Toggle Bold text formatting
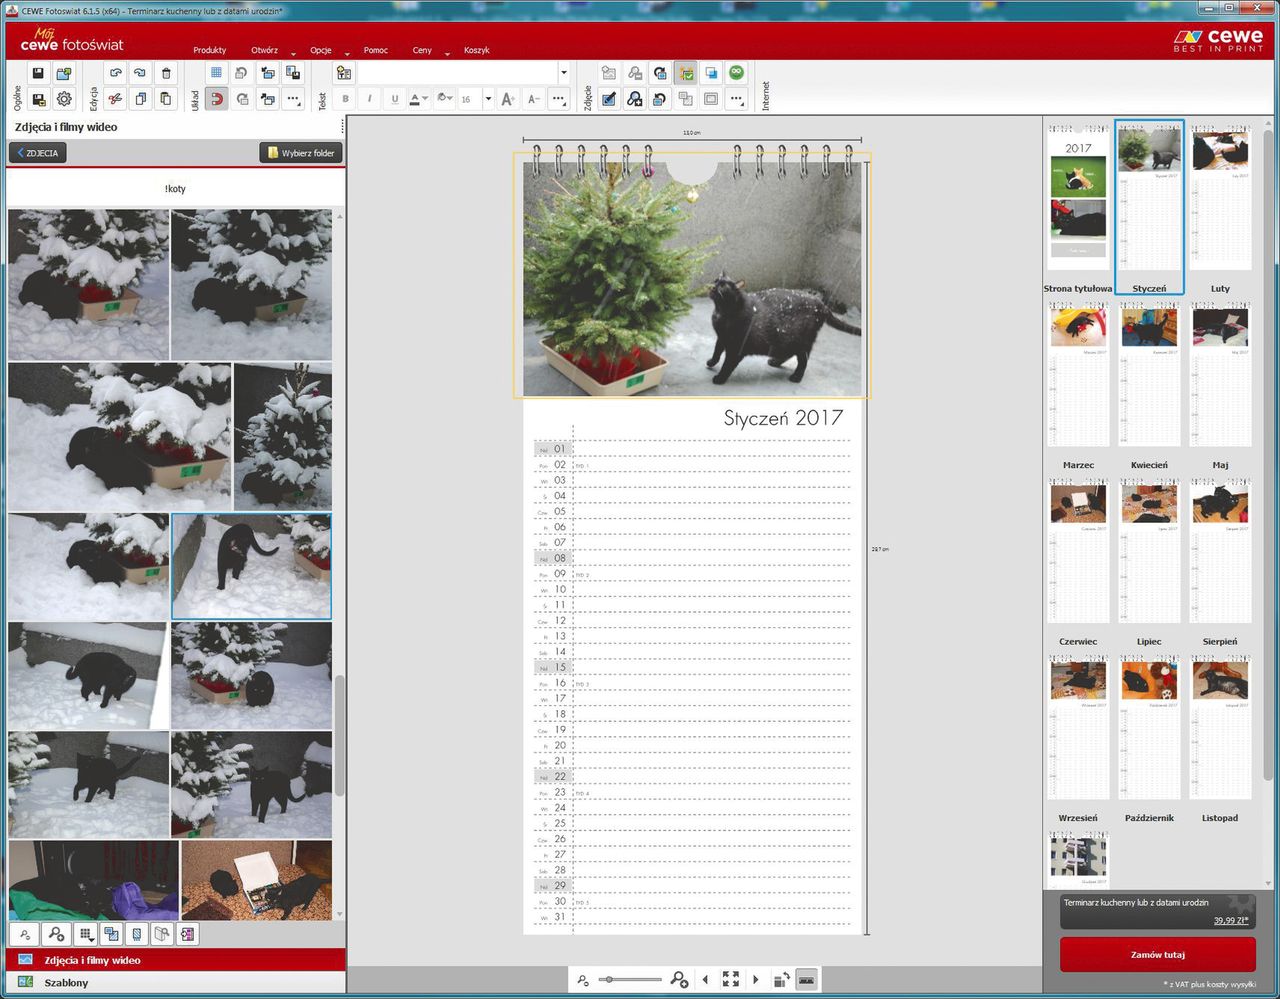 pos(345,99)
